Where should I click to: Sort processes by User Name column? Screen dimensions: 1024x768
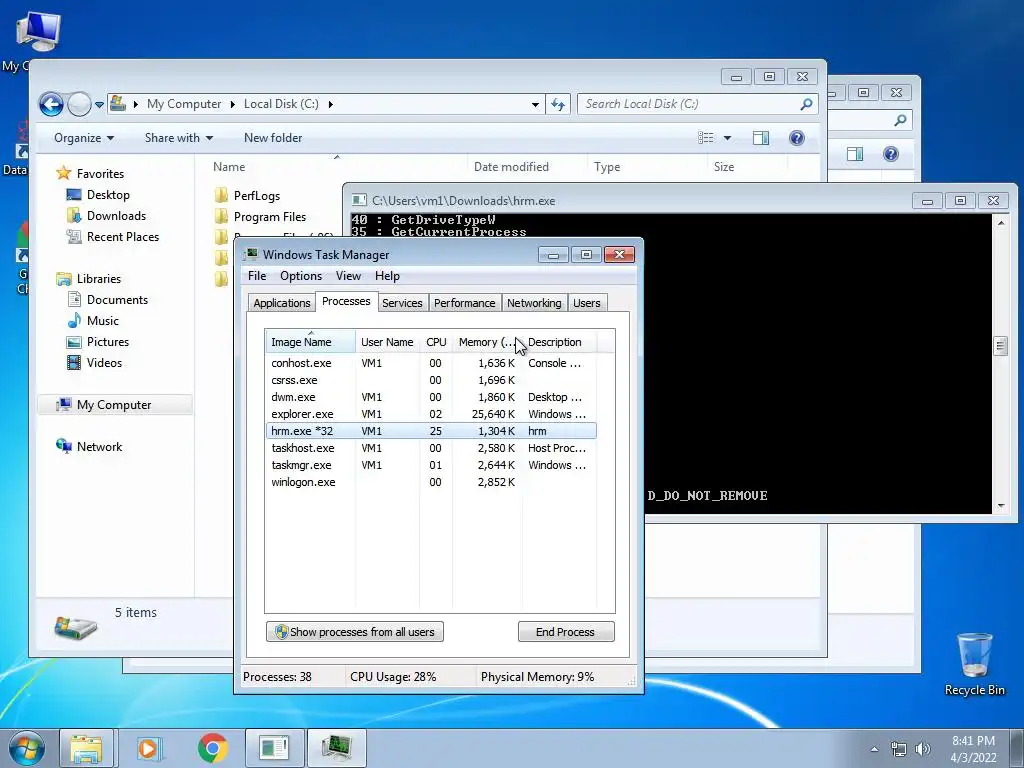click(x=388, y=342)
